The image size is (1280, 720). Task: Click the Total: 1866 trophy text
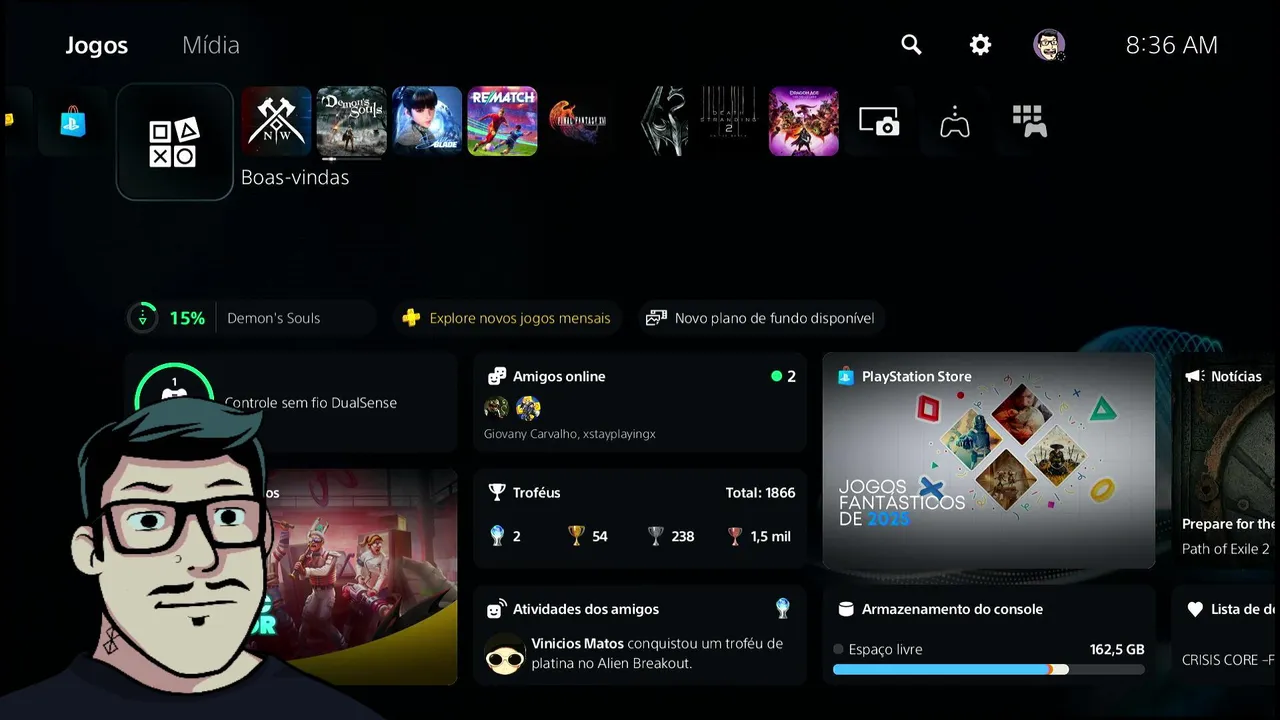761,493
